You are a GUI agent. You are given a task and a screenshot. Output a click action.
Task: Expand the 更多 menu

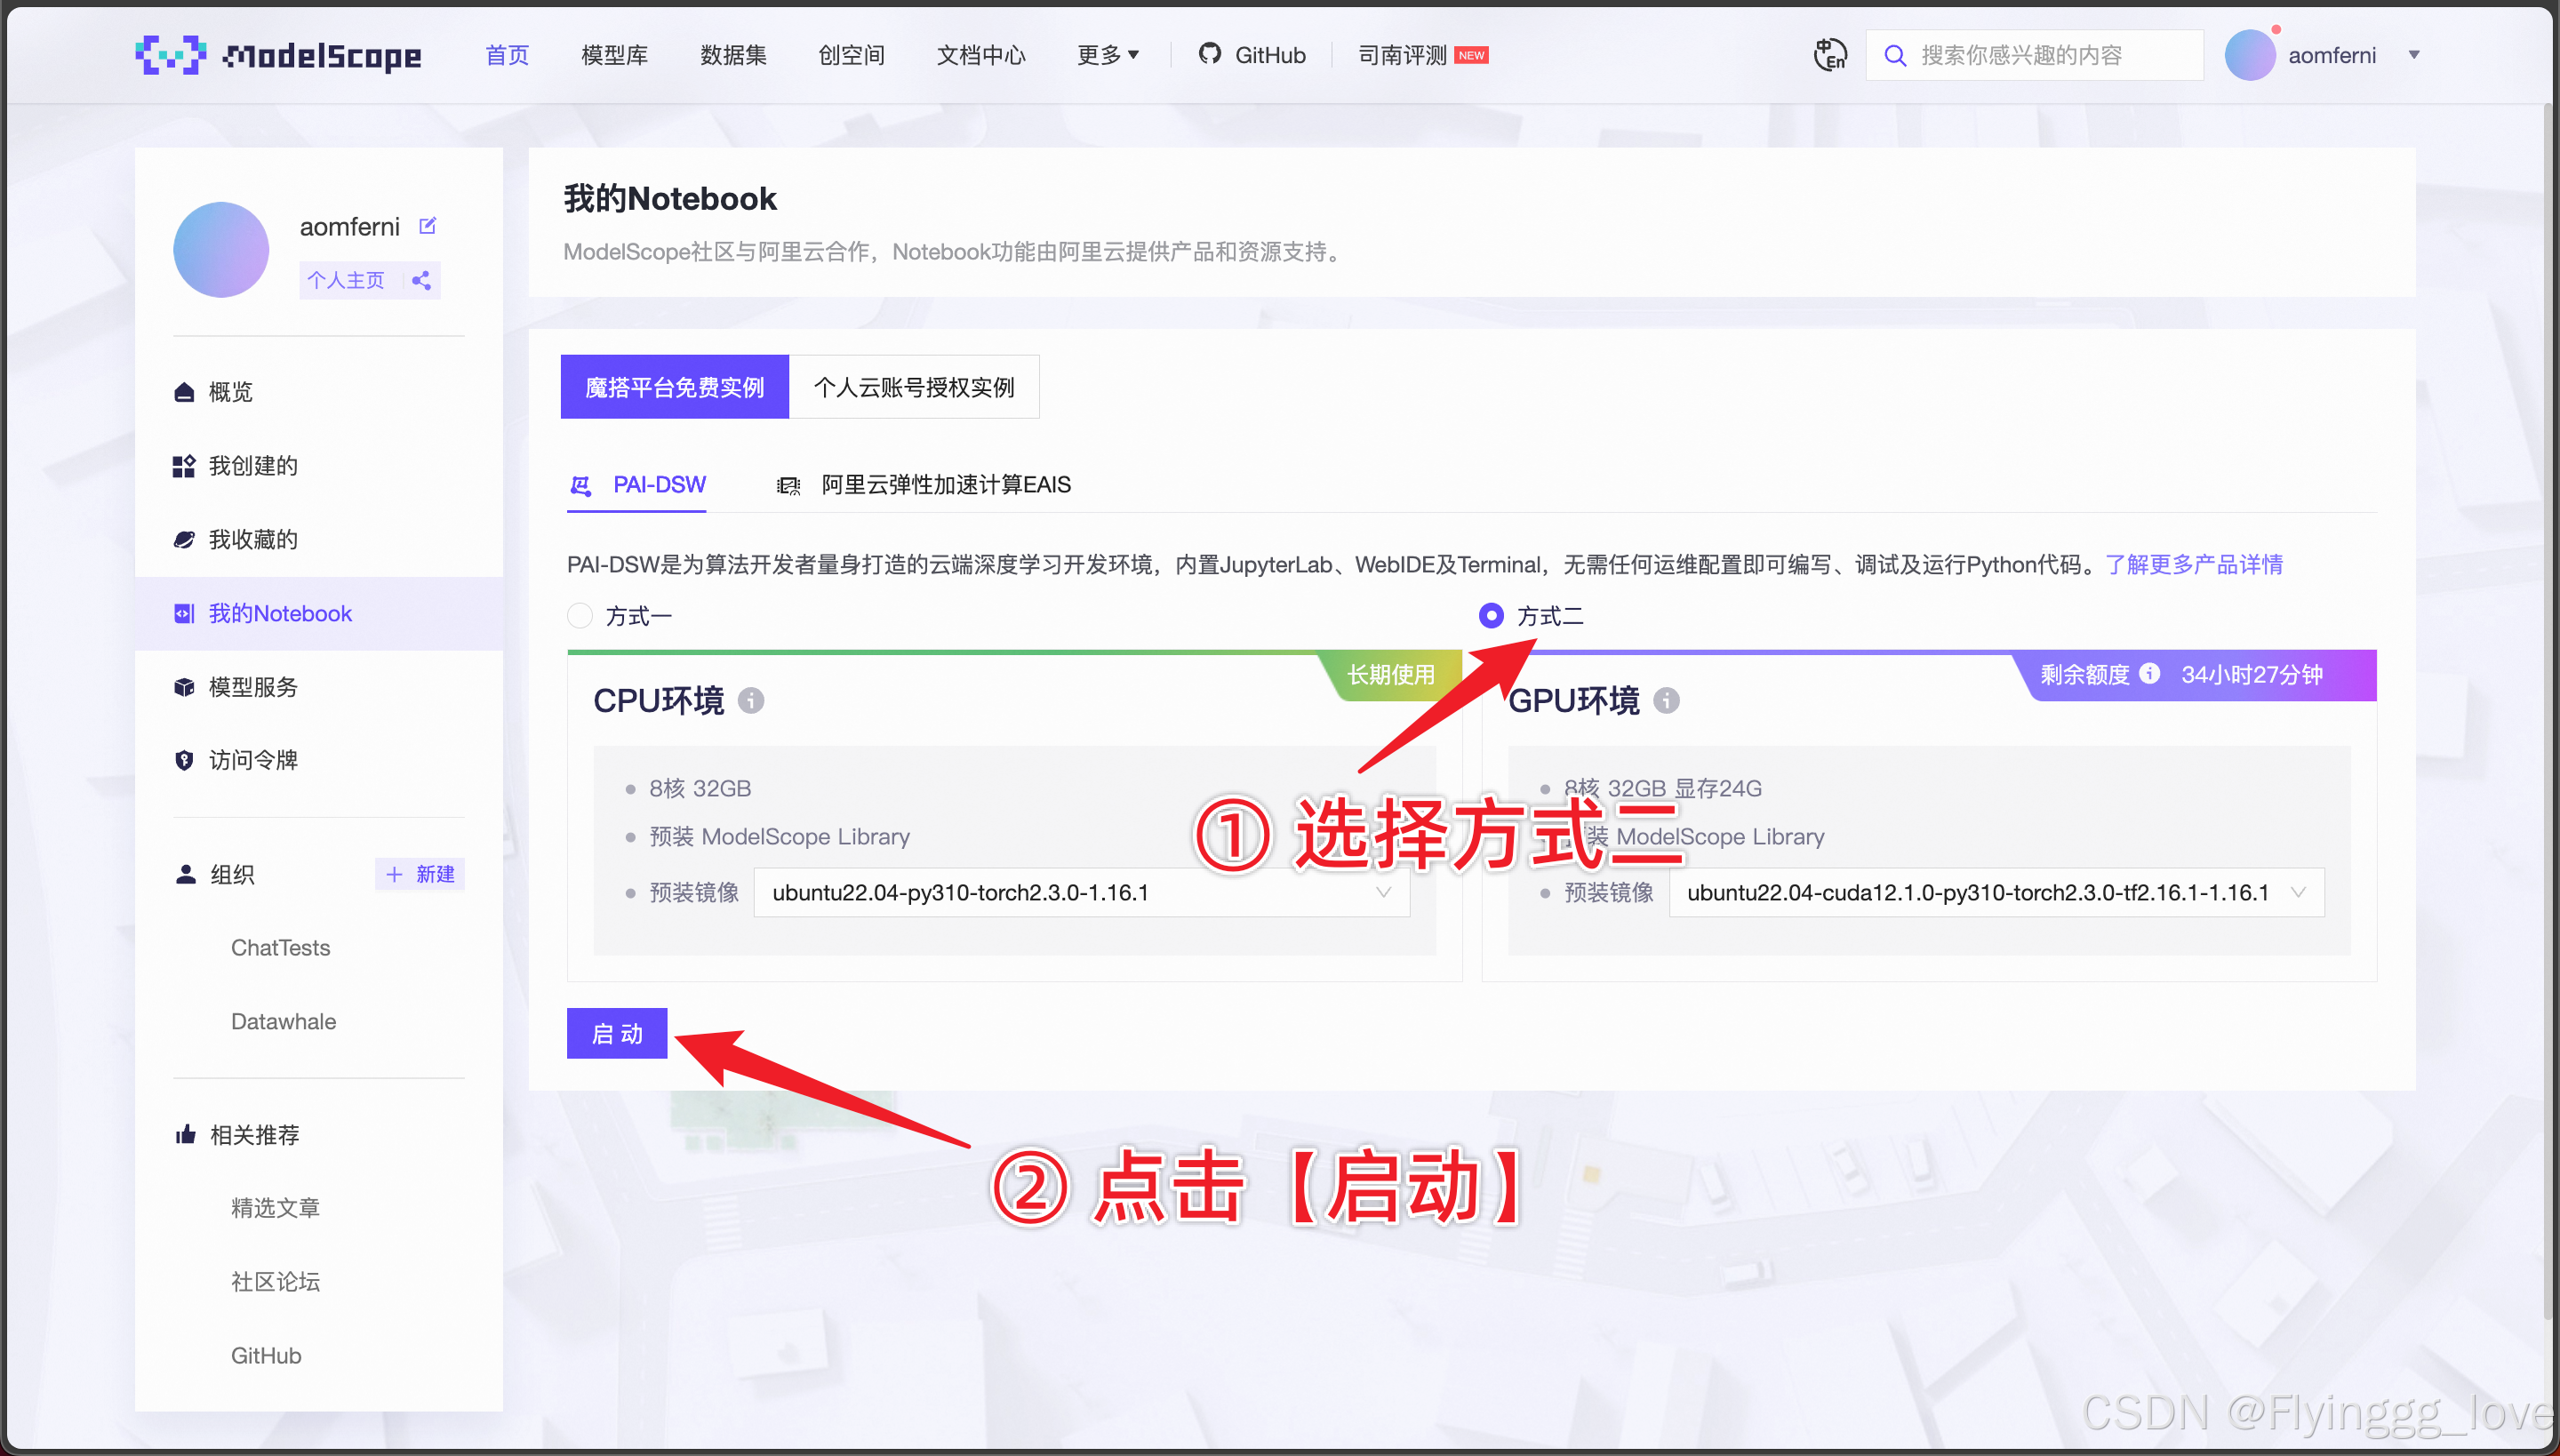[x=1108, y=55]
